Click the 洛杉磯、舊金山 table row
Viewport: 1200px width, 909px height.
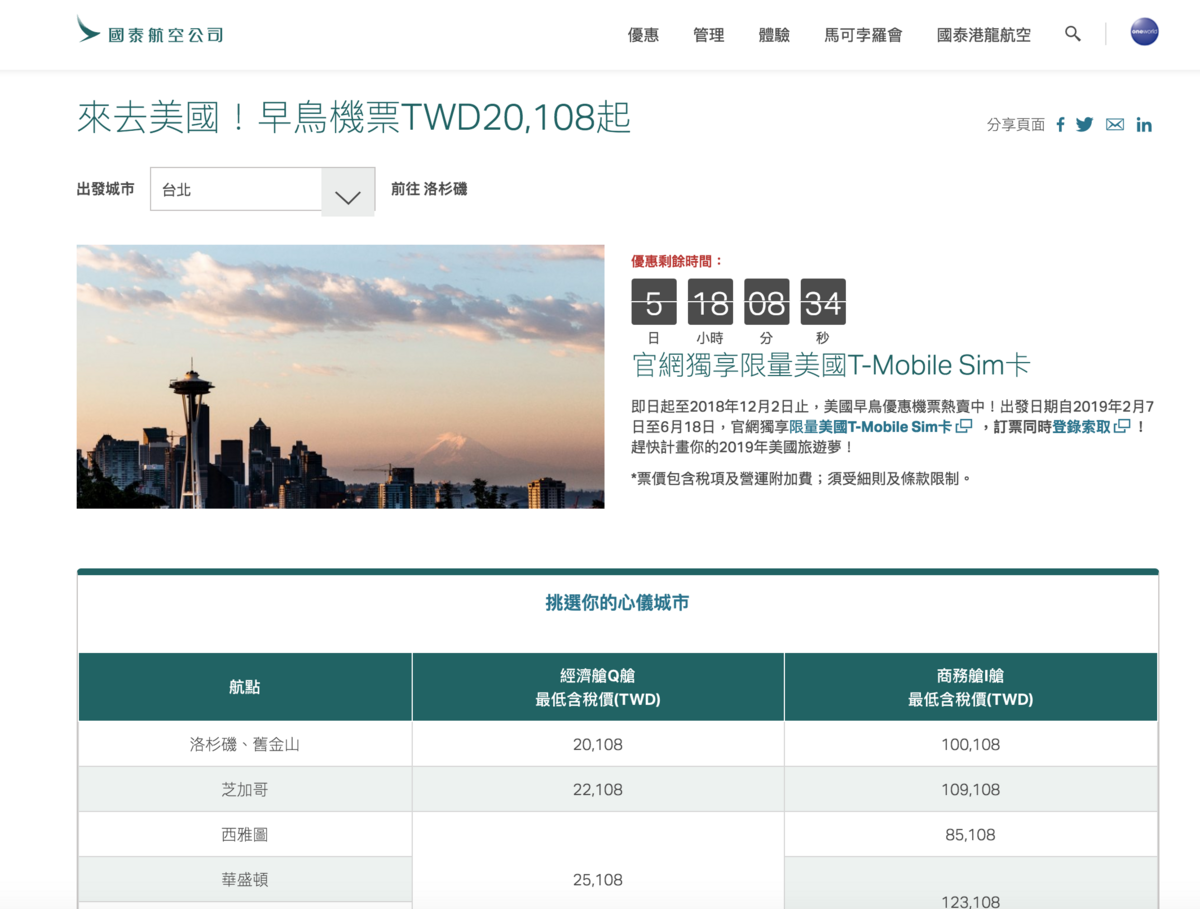pyautogui.click(x=618, y=744)
